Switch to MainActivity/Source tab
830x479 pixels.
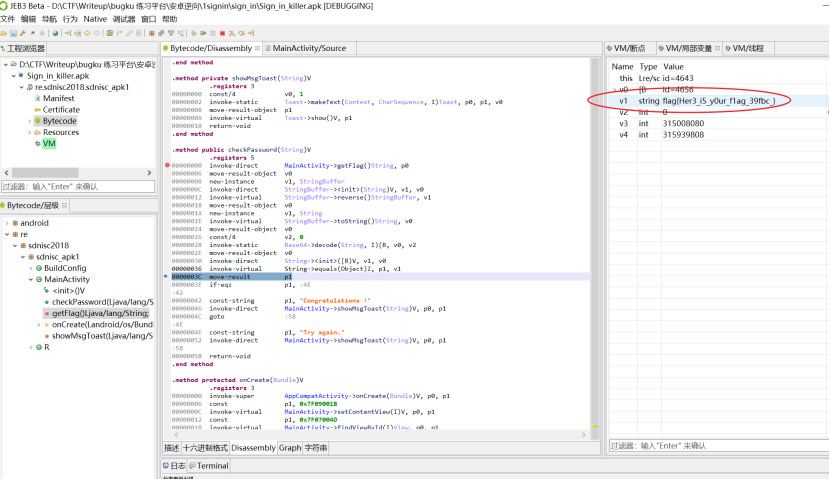[x=309, y=48]
